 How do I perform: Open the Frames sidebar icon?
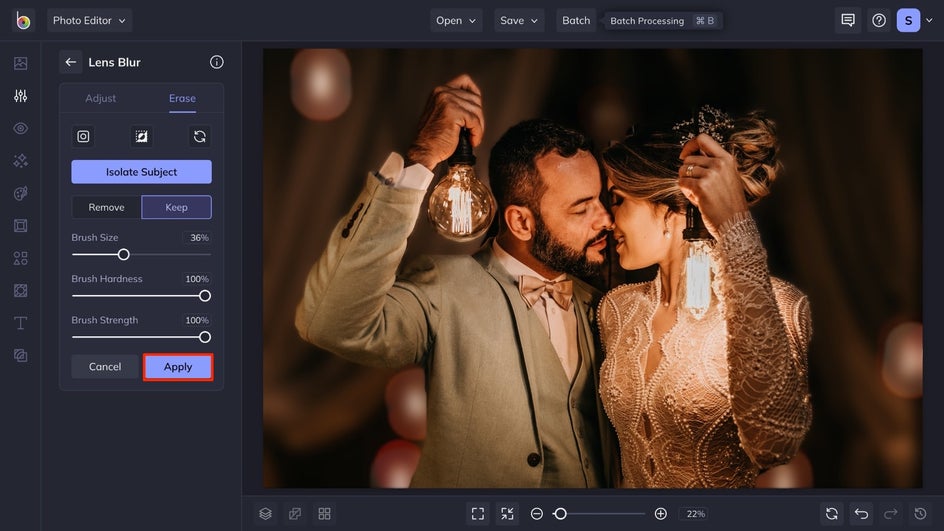(x=20, y=226)
